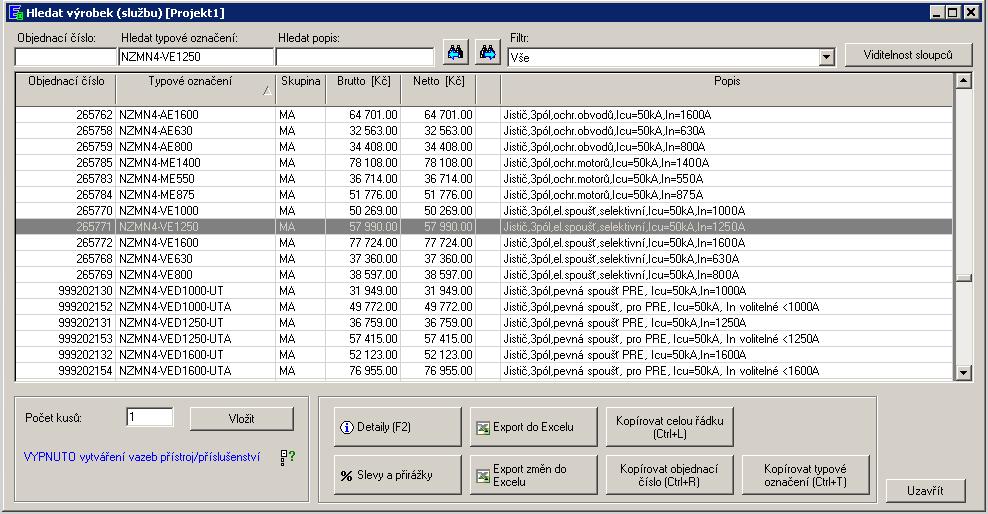
Task: Click the Hledat popis input field
Action: click(x=355, y=57)
